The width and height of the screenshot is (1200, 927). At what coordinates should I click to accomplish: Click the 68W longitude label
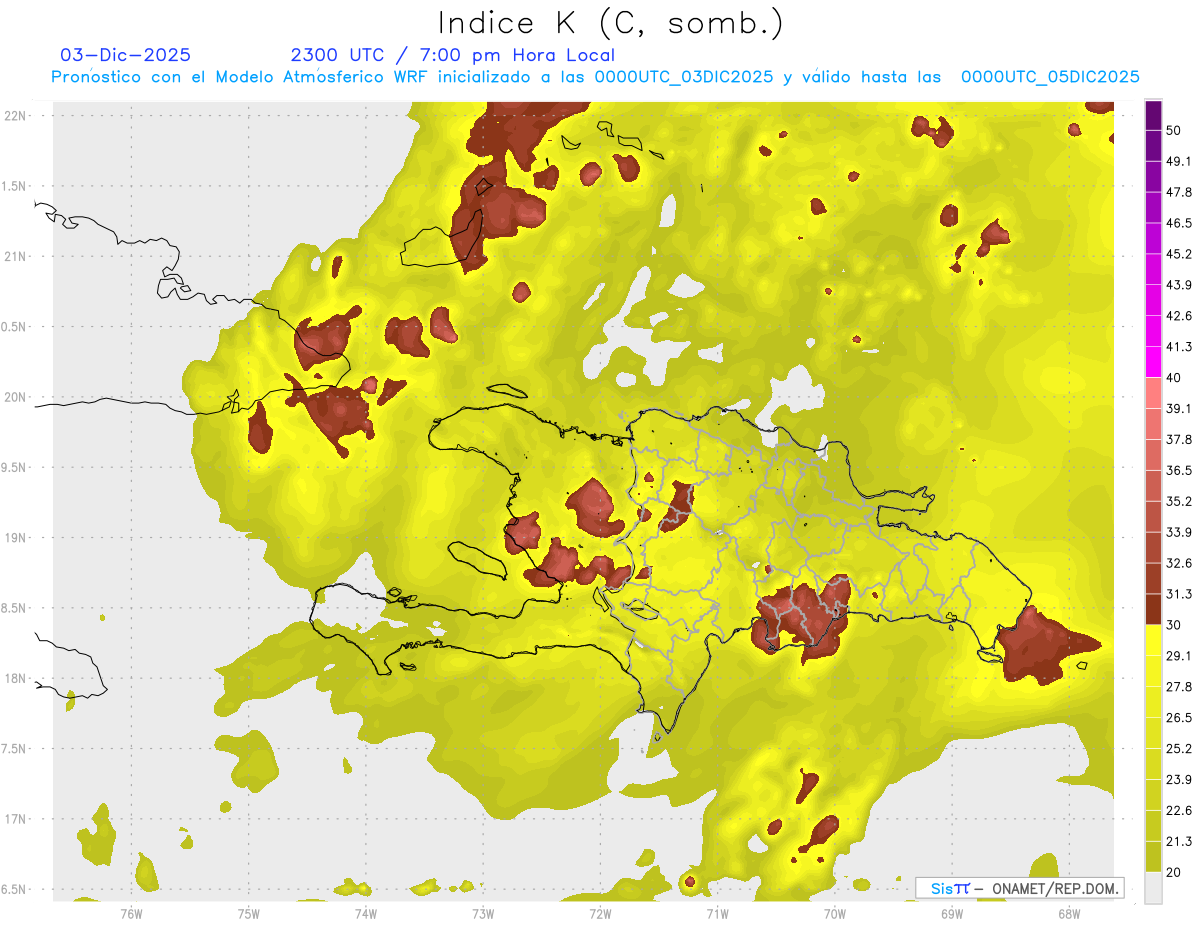click(1069, 914)
